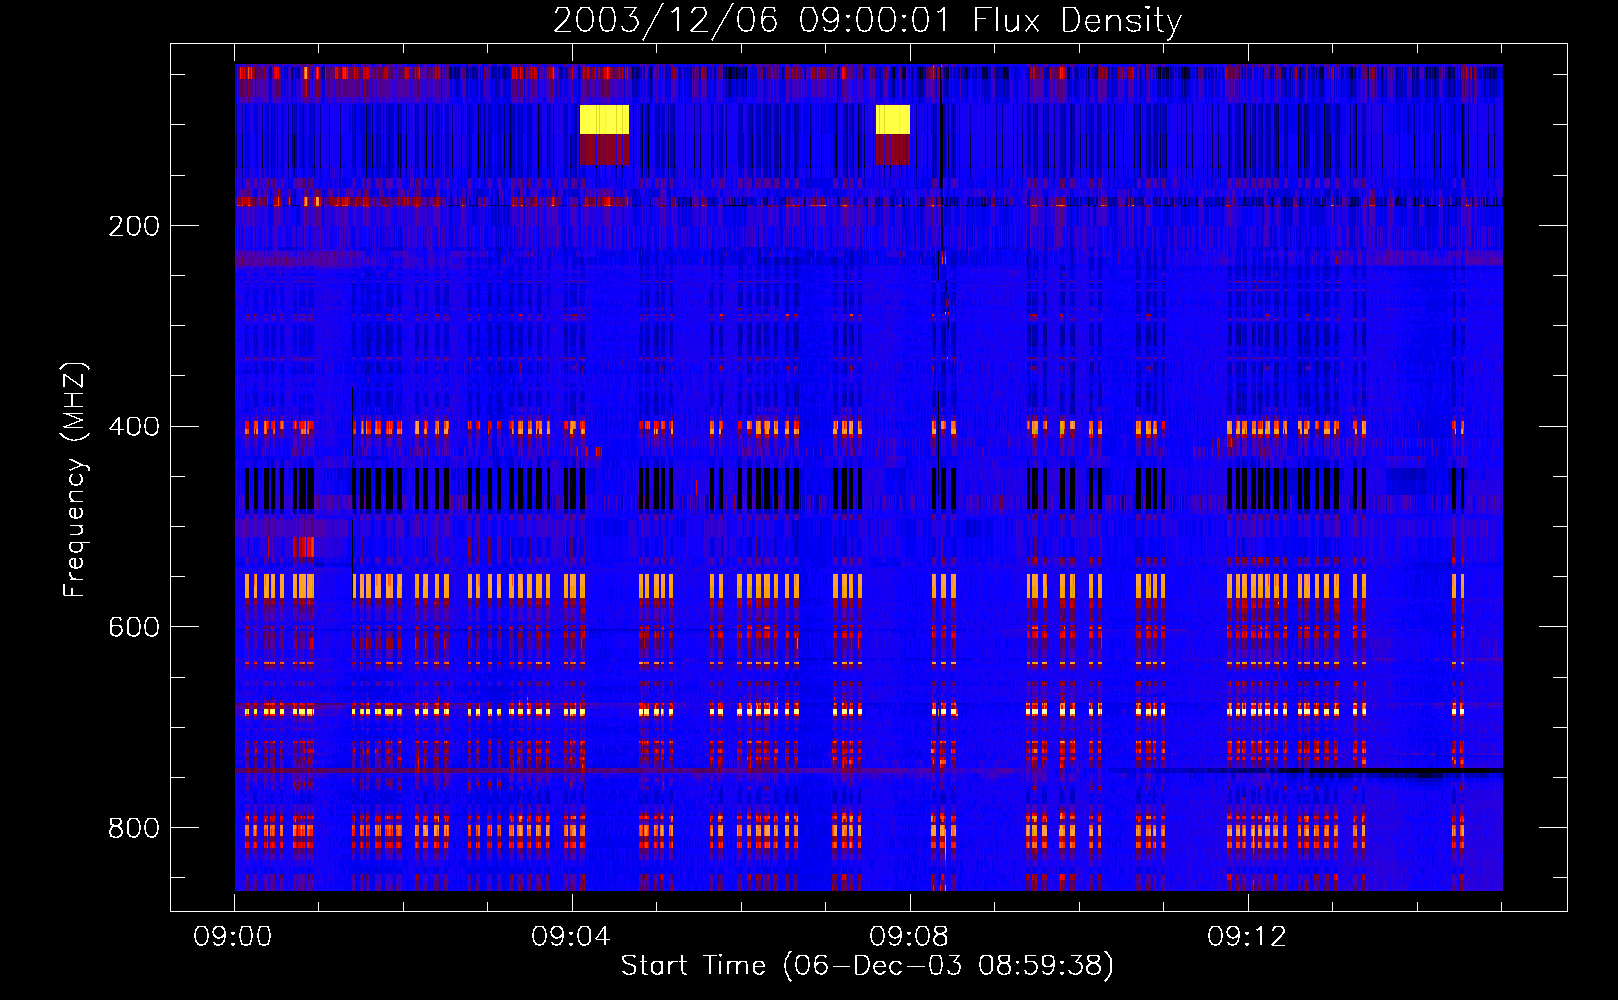Click the 'Start Time (06-Dec-03 08:59:38)' label
Screen dimensions: 1618x1000
(867, 966)
